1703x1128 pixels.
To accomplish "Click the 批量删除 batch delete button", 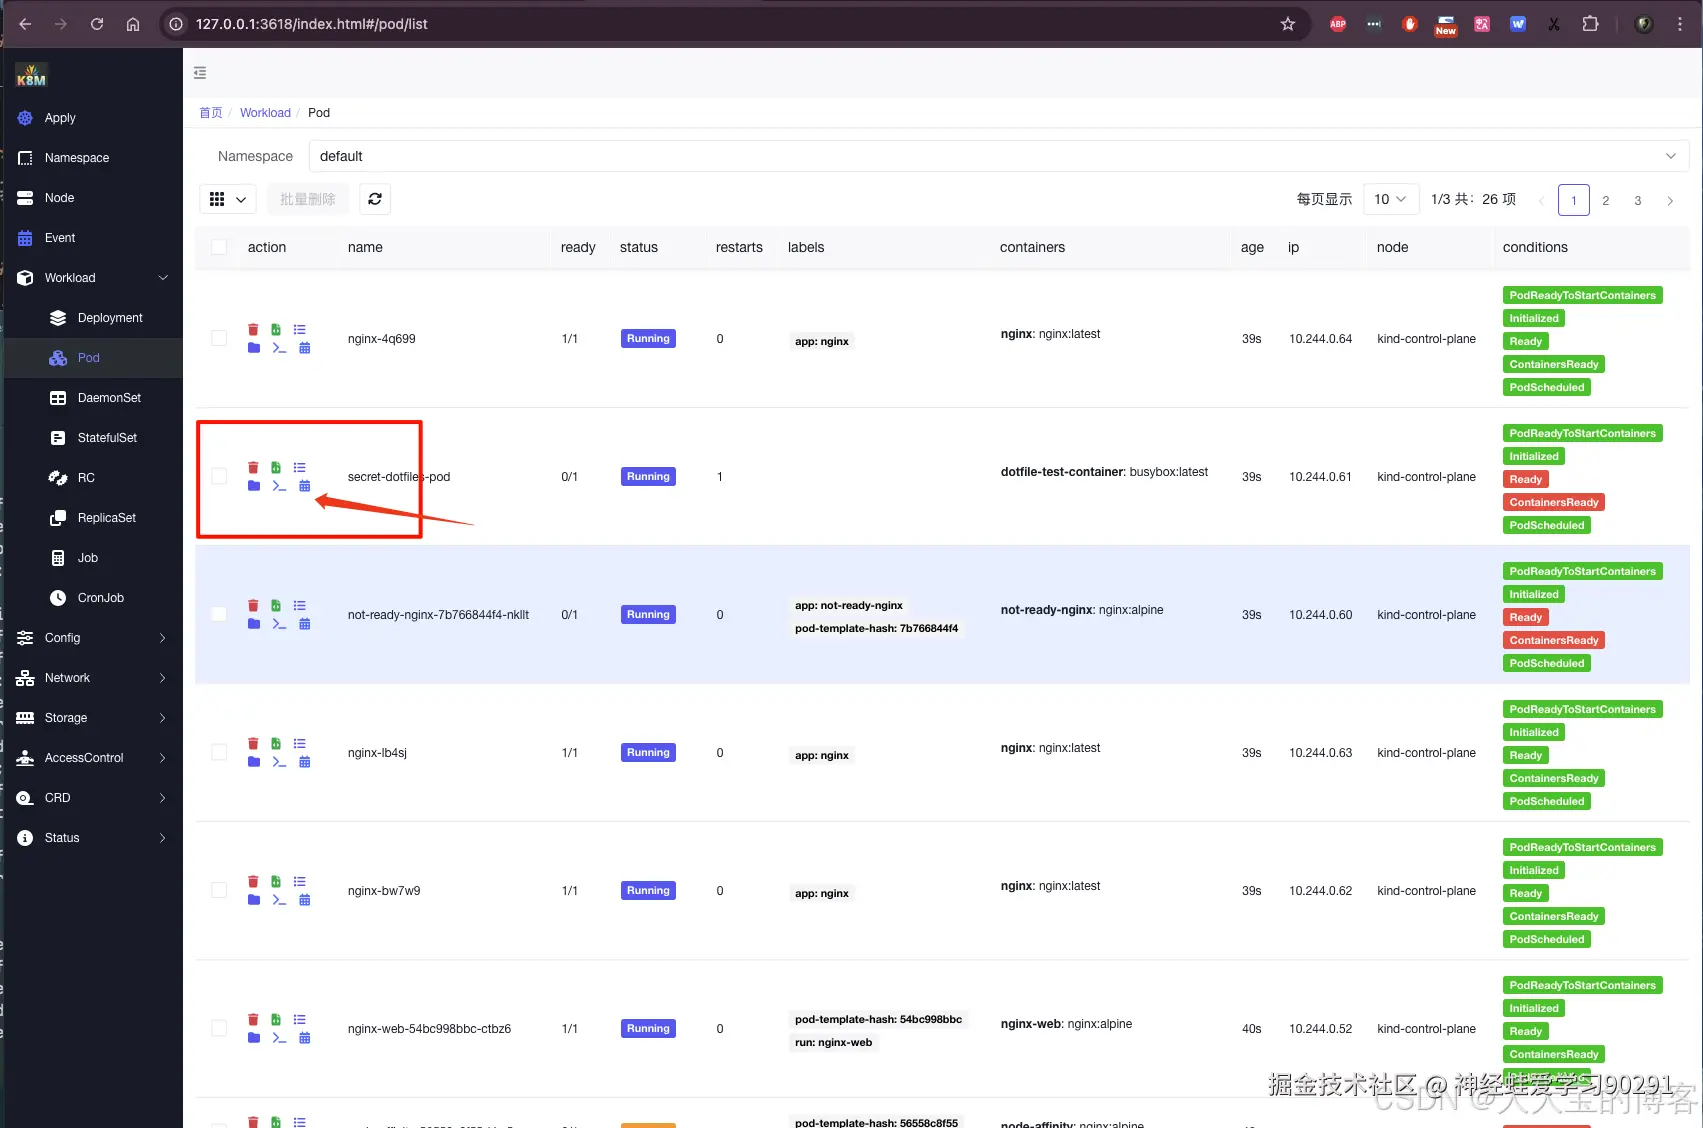I will [308, 199].
